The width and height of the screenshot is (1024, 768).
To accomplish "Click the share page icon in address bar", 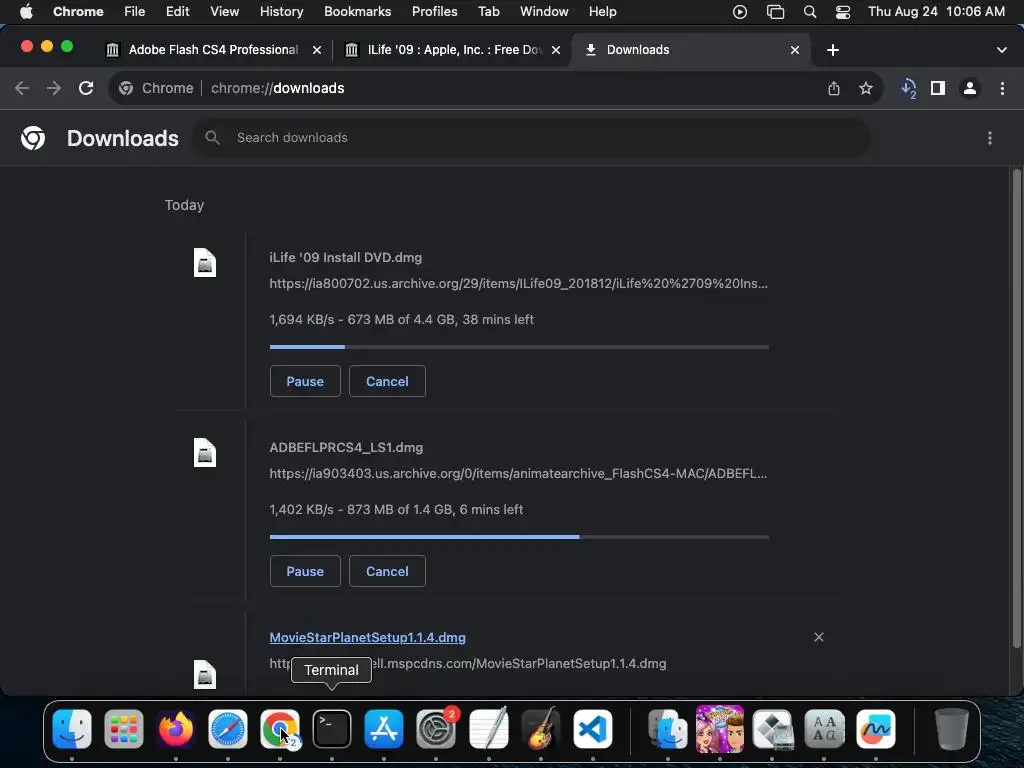I will click(834, 88).
